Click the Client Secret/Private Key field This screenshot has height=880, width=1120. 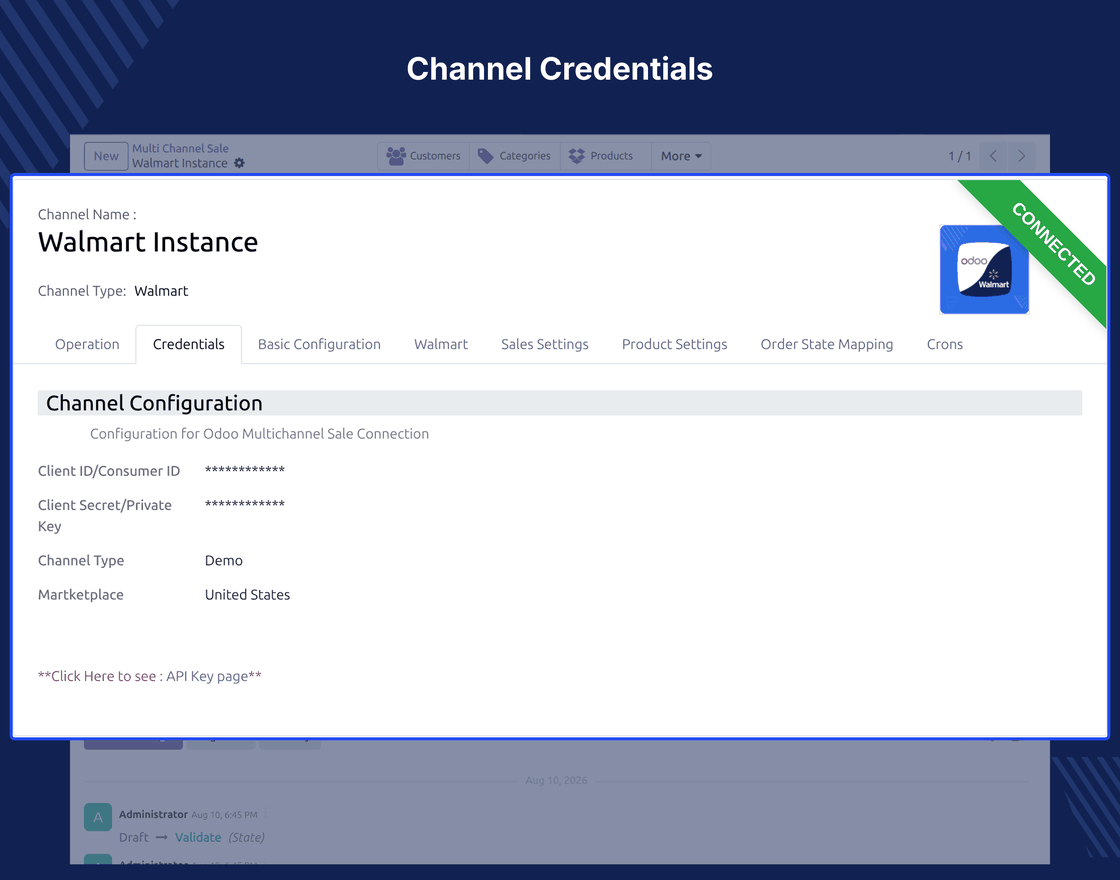coord(244,504)
